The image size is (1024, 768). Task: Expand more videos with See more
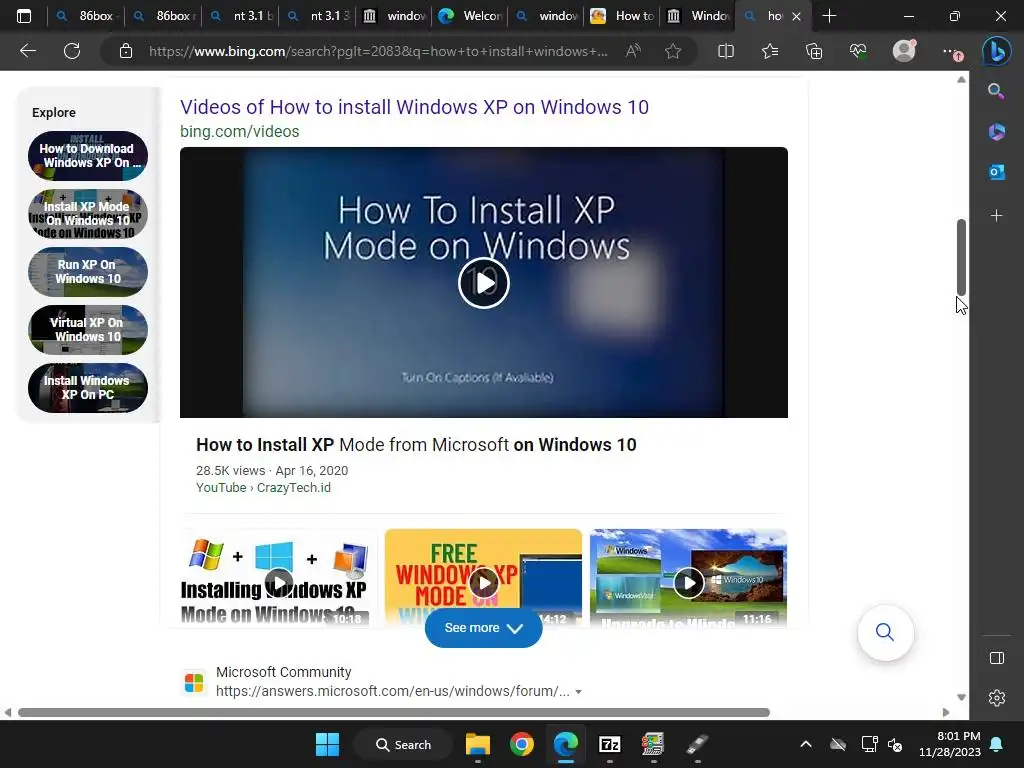coord(483,628)
